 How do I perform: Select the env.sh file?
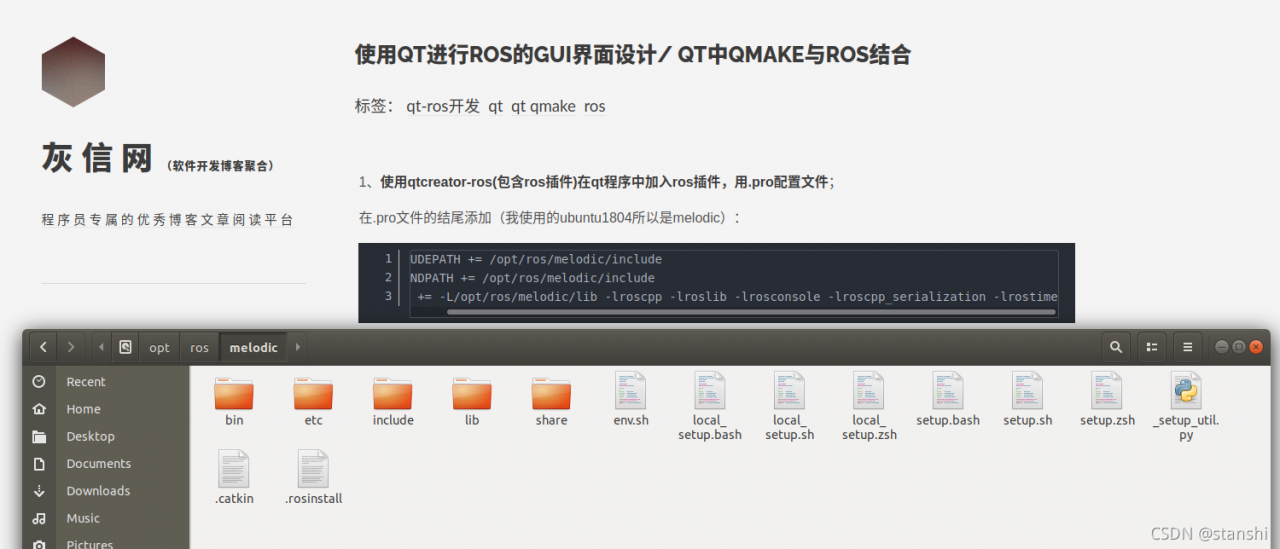[x=631, y=400]
